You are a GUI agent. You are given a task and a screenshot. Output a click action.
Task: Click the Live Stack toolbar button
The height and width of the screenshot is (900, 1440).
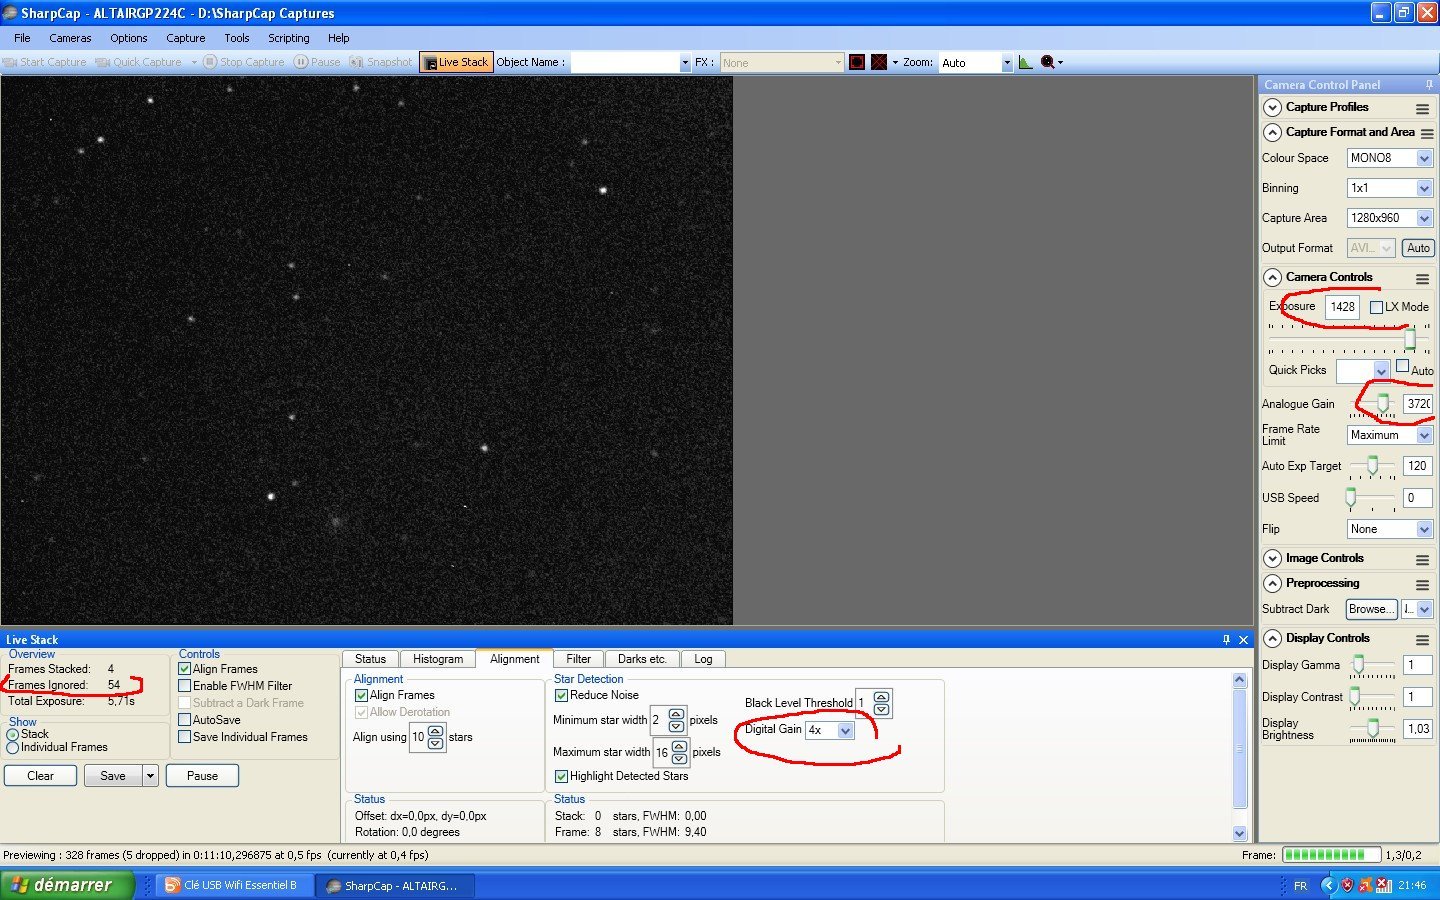[456, 62]
